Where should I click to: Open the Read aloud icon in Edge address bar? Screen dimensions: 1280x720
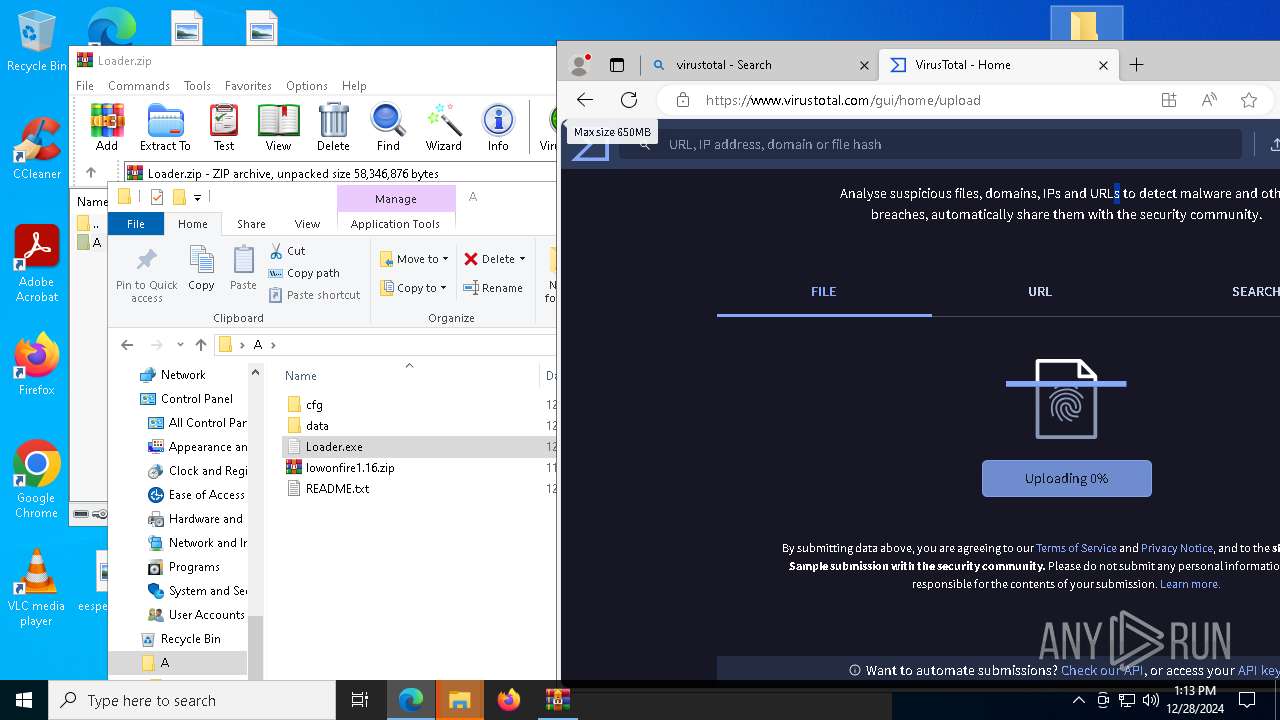(x=1209, y=100)
